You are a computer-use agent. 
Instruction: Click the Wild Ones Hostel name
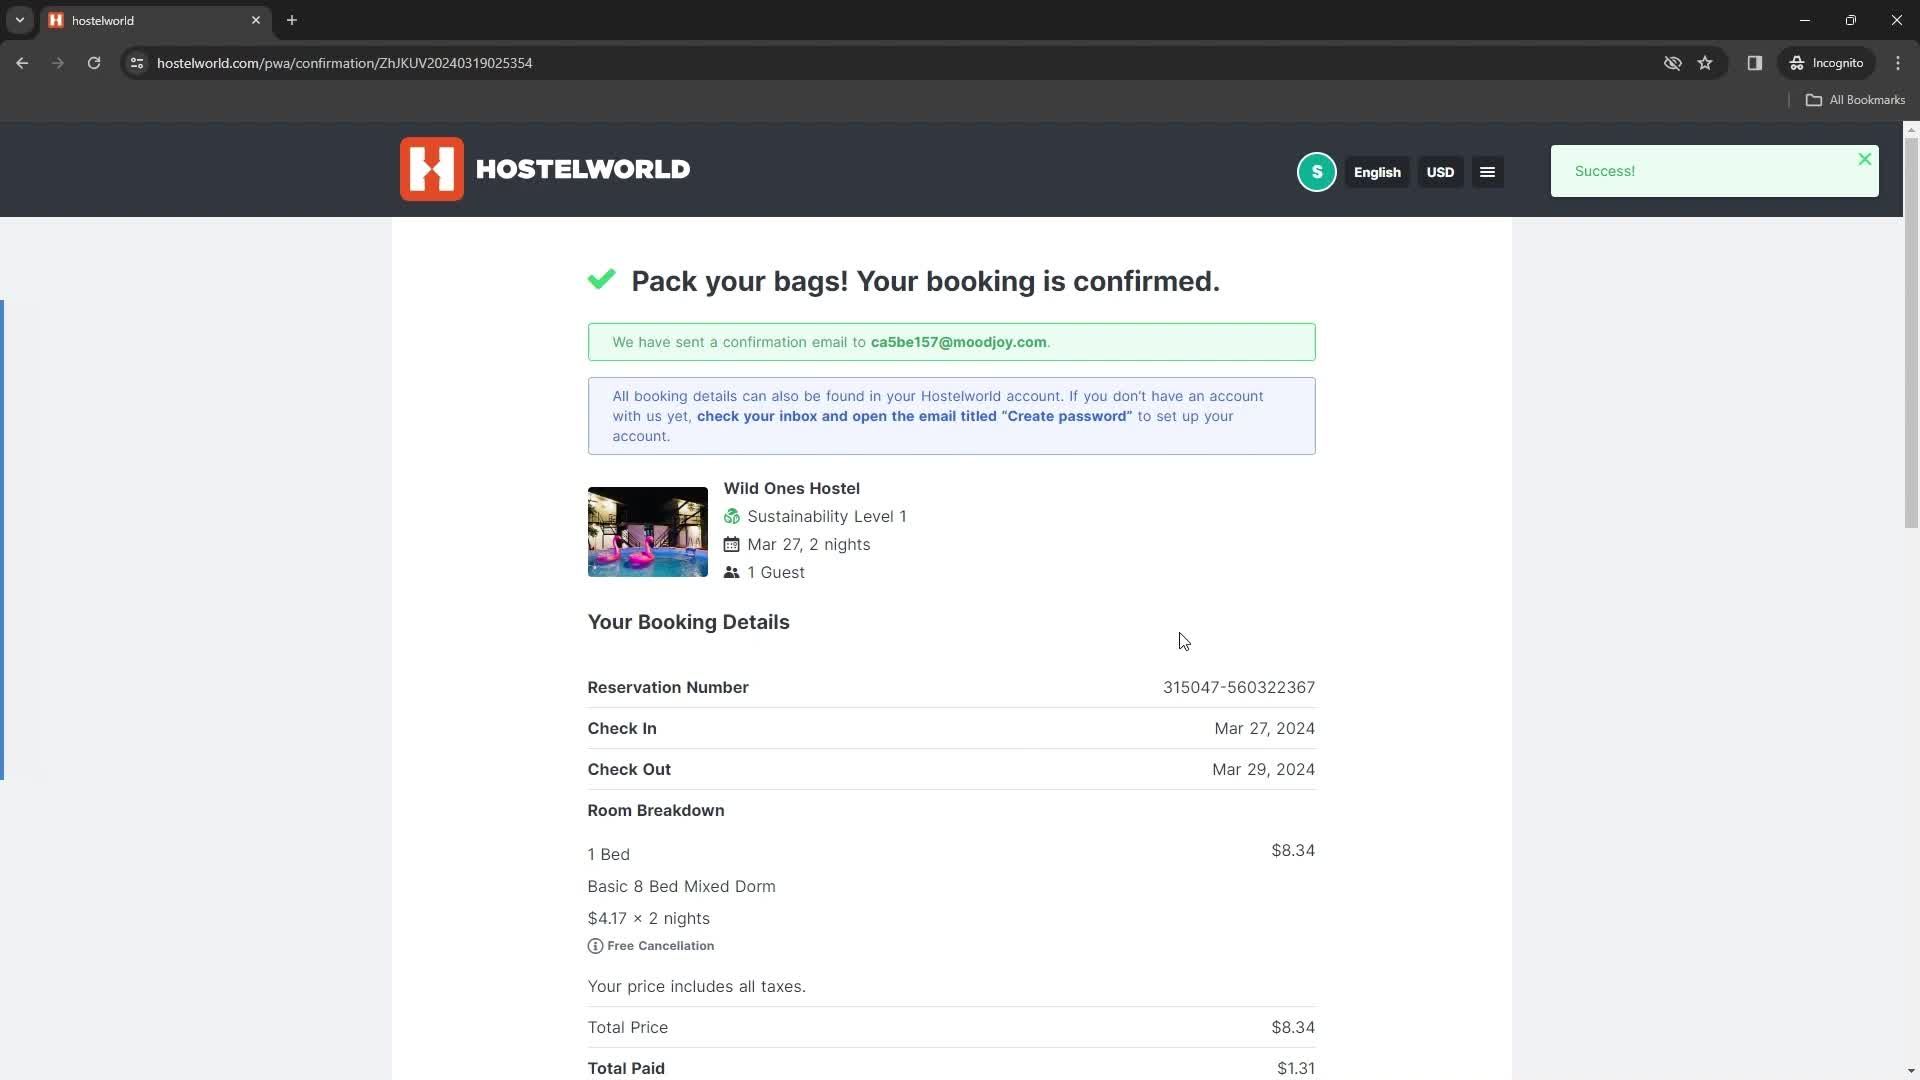pyautogui.click(x=792, y=488)
